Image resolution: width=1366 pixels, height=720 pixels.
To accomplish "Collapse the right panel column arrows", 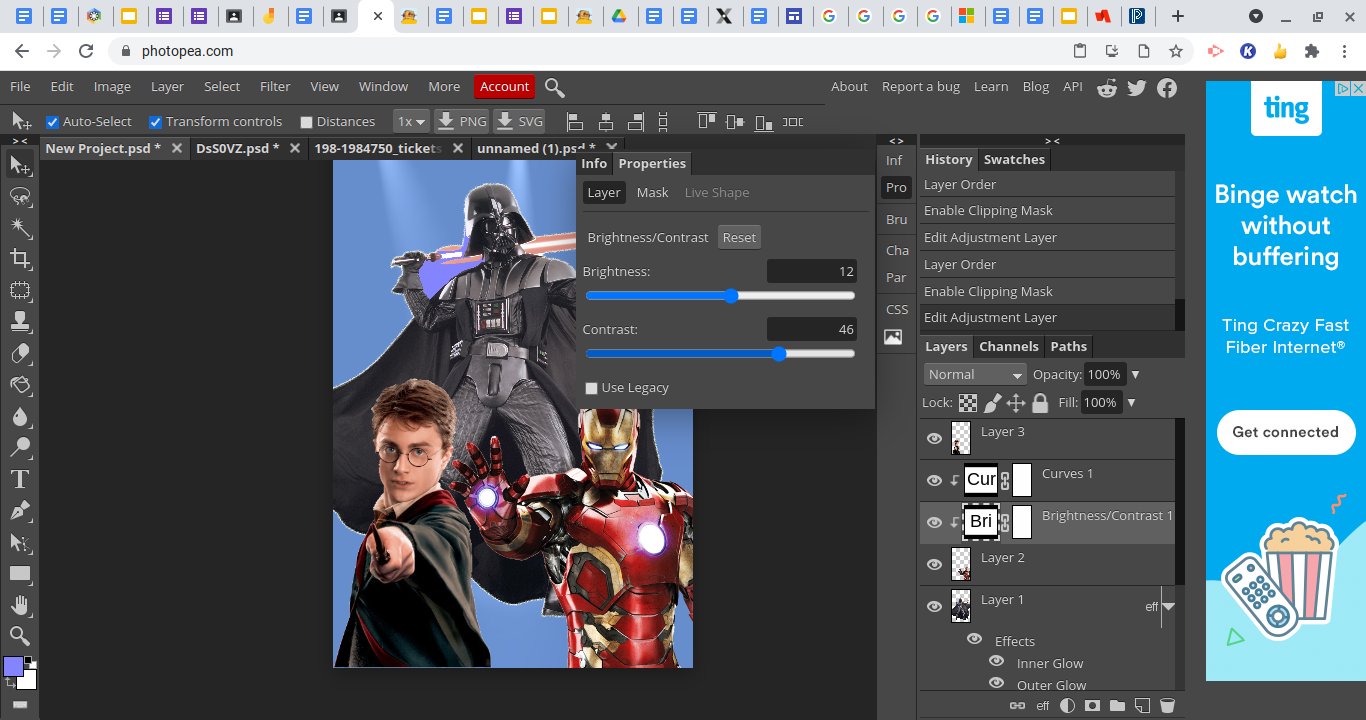I will click(x=1052, y=141).
